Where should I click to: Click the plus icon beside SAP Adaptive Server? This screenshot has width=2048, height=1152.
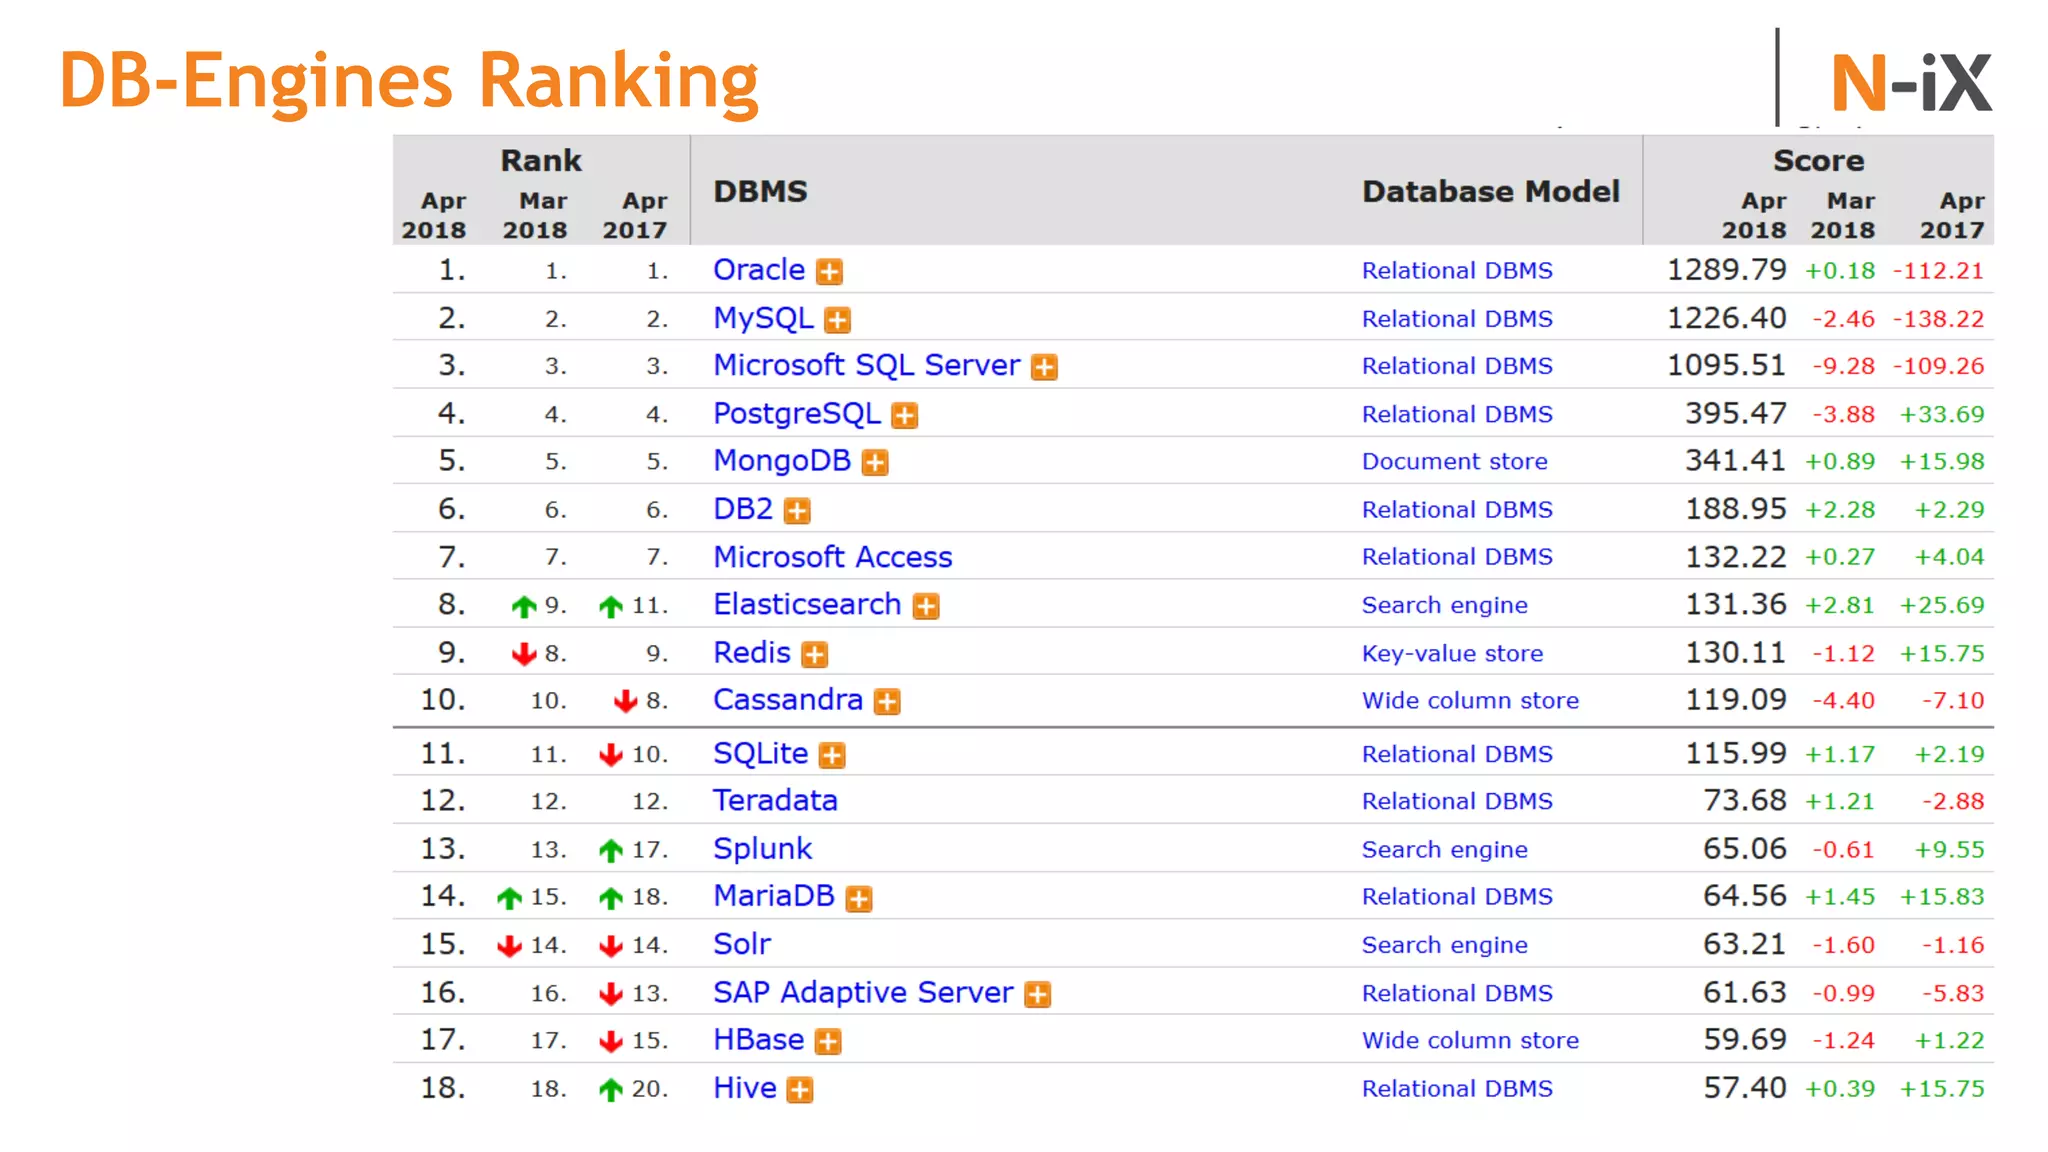(1038, 994)
